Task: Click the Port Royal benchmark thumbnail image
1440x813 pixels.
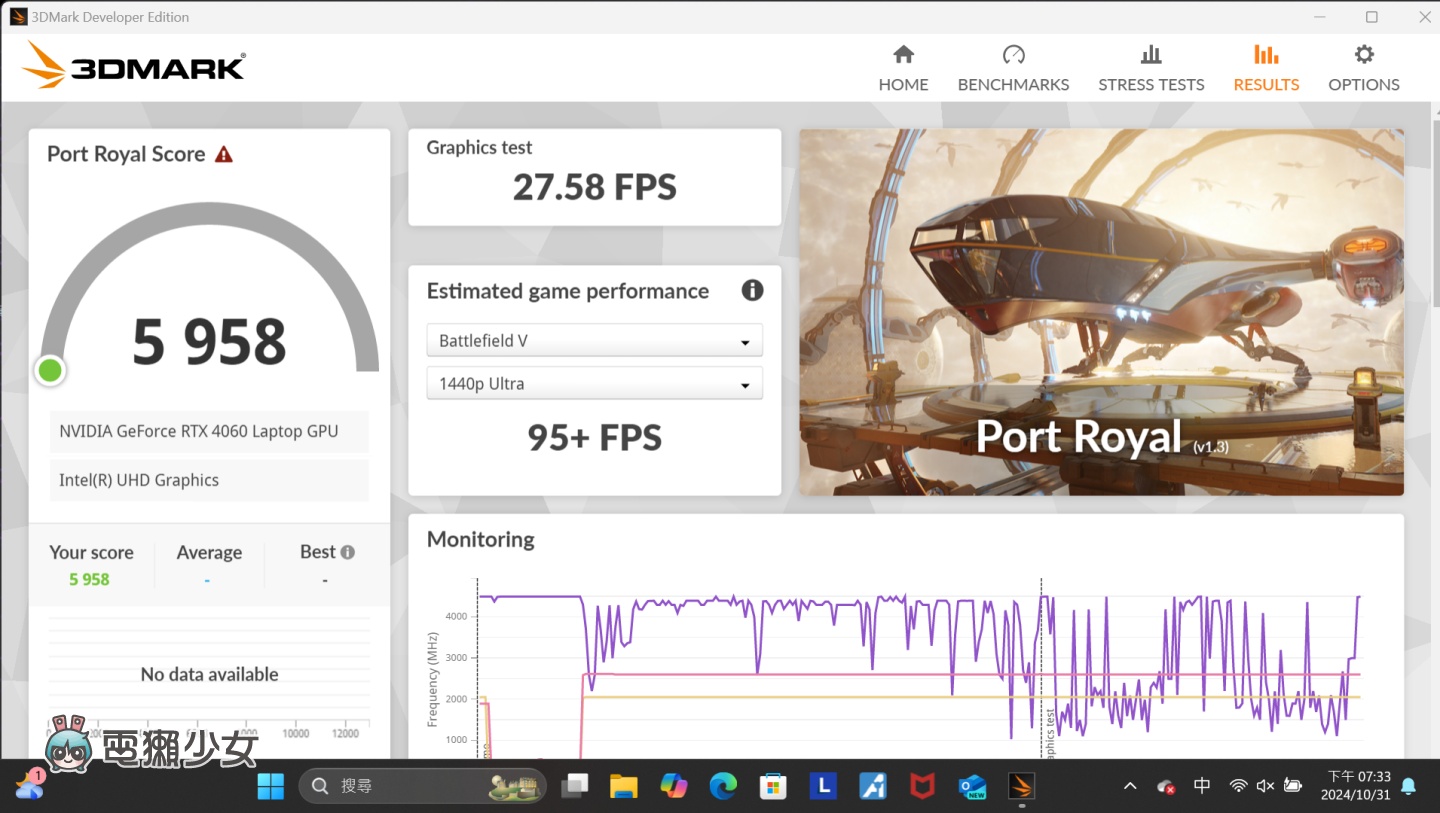Action: (x=1101, y=312)
